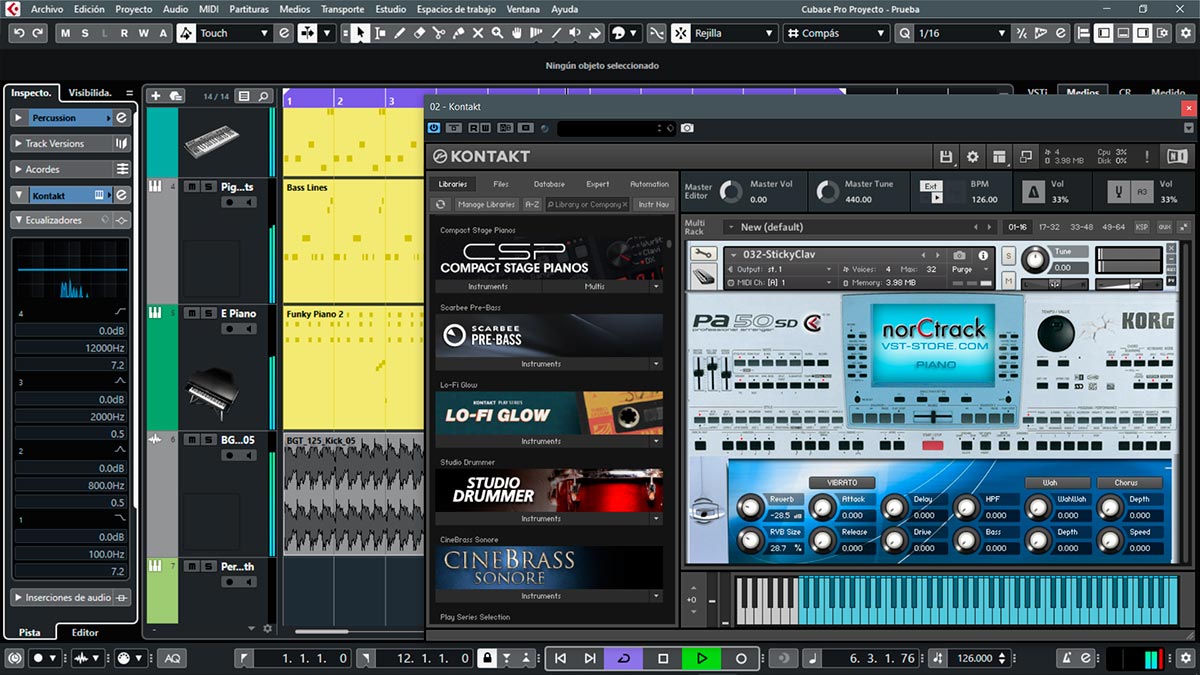Toggle the purple Cycle loop button
The width and height of the screenshot is (1200, 675).
pos(625,658)
